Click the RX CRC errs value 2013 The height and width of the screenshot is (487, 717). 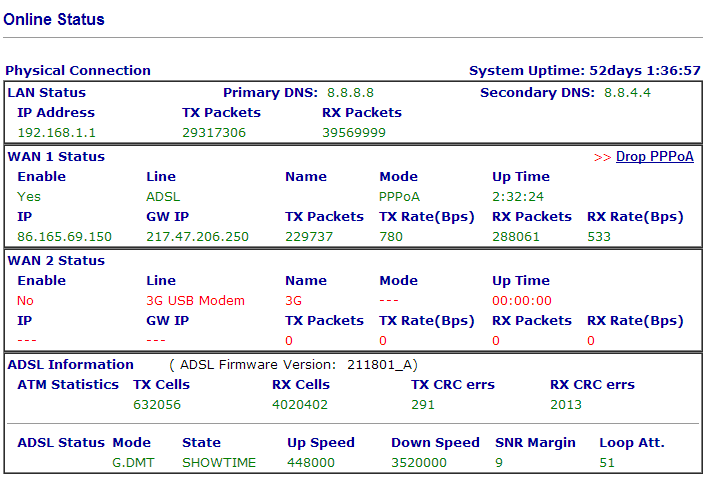pyautogui.click(x=566, y=405)
